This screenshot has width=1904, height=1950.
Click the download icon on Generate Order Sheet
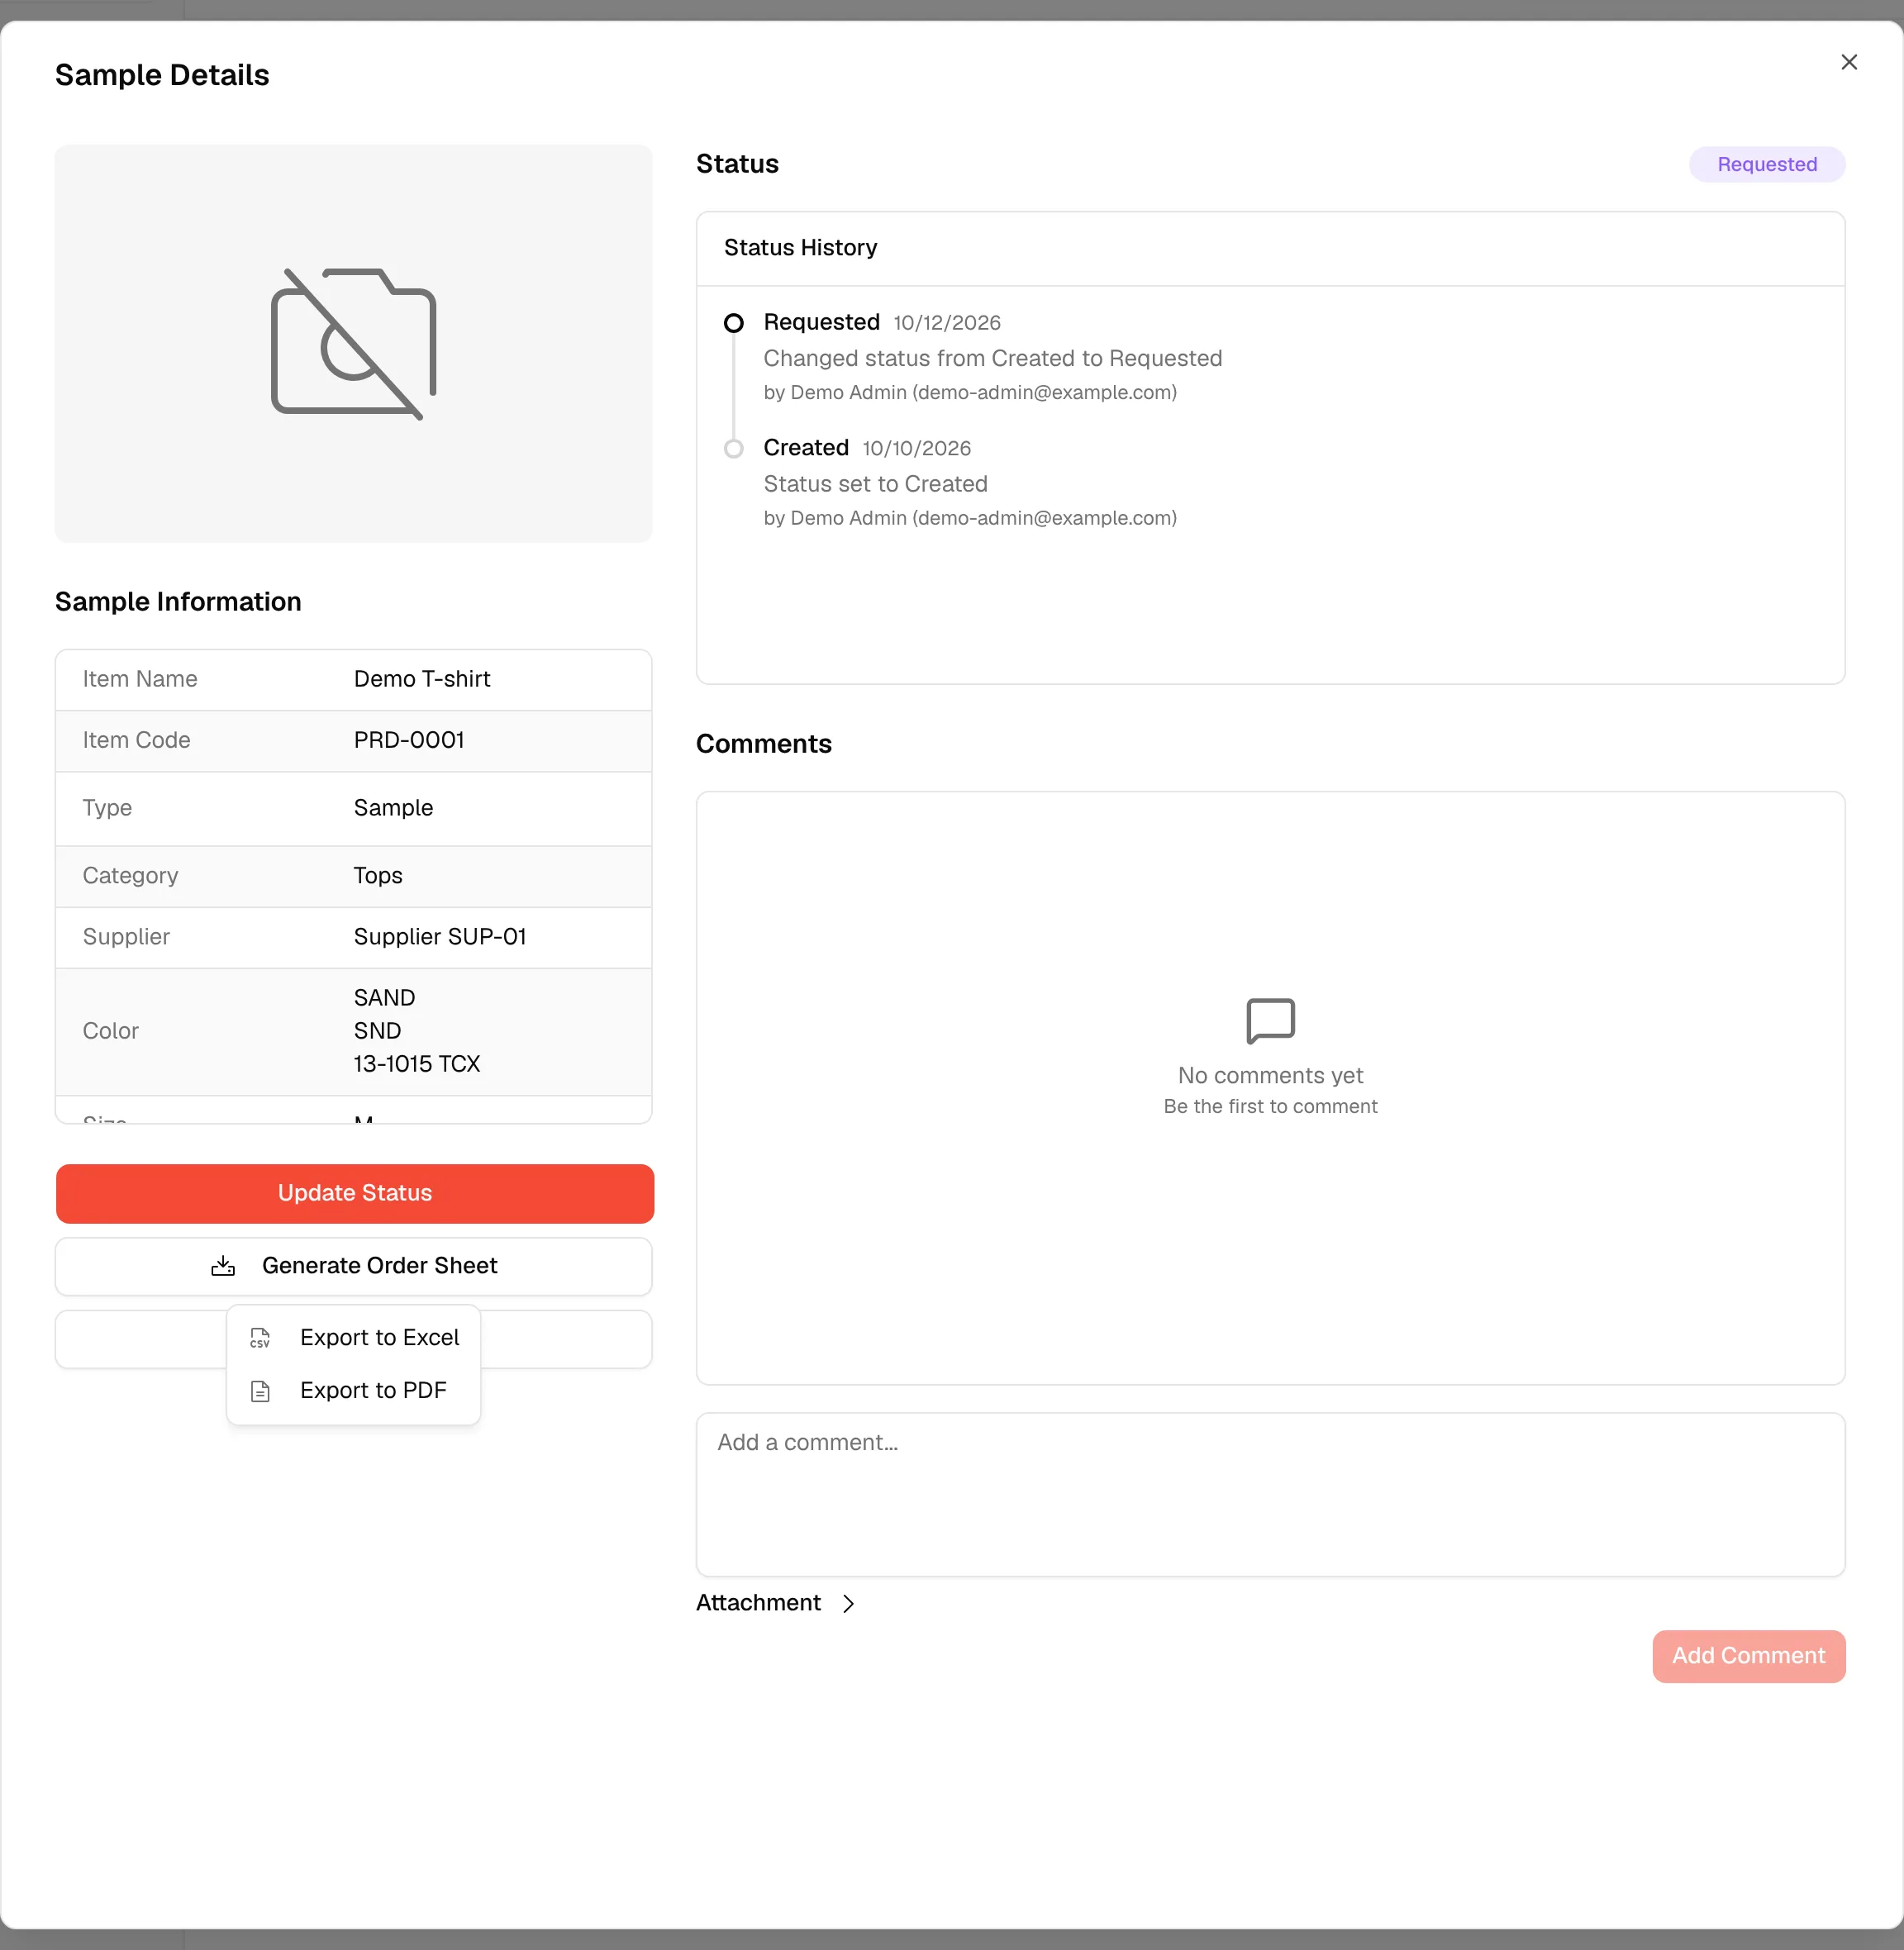223,1266
